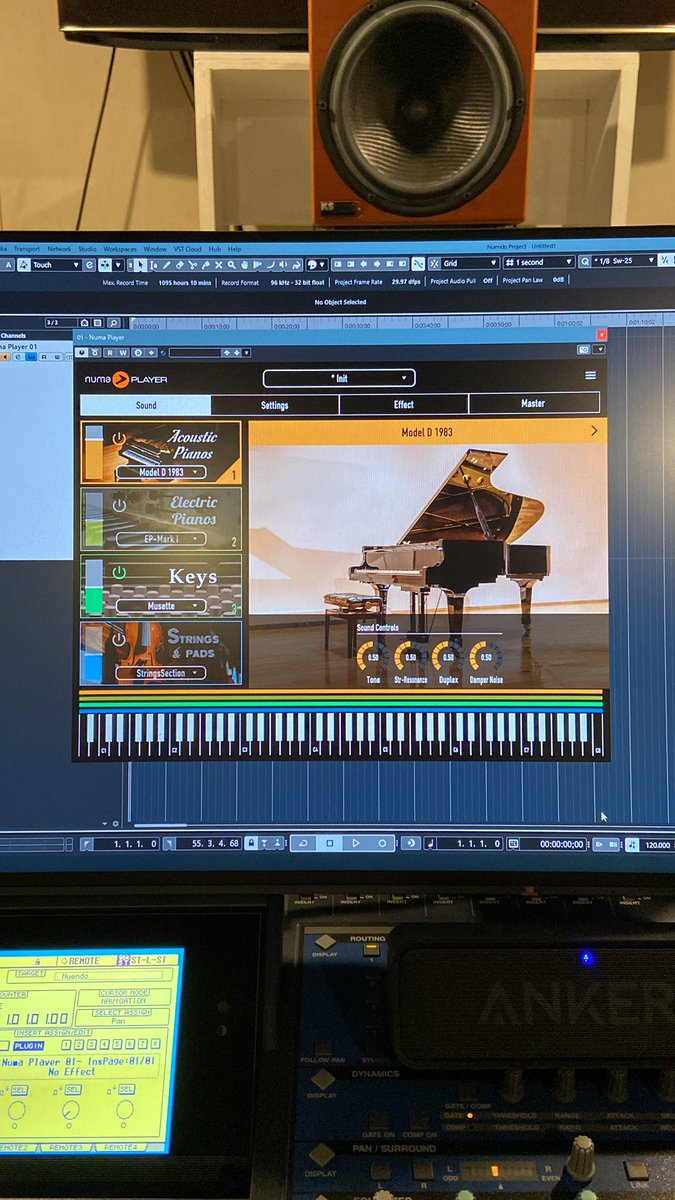Viewport: 675px width, 1200px height.
Task: Click the R read automation button in plugin header
Action: click(x=110, y=352)
